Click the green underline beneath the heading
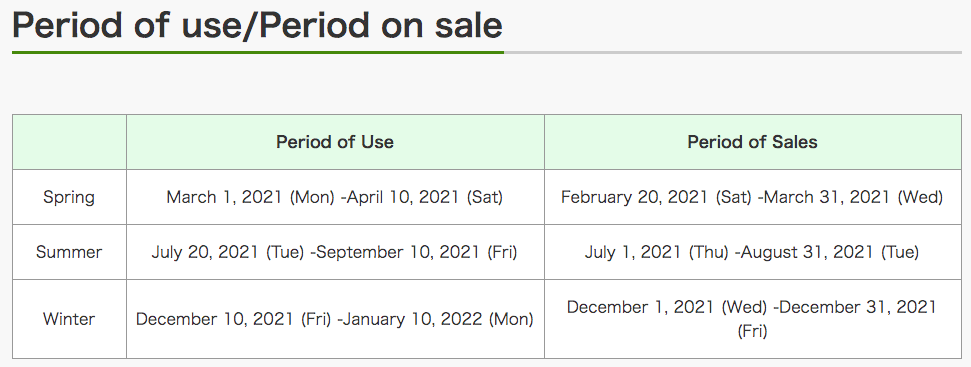This screenshot has width=971, height=367. 258,52
